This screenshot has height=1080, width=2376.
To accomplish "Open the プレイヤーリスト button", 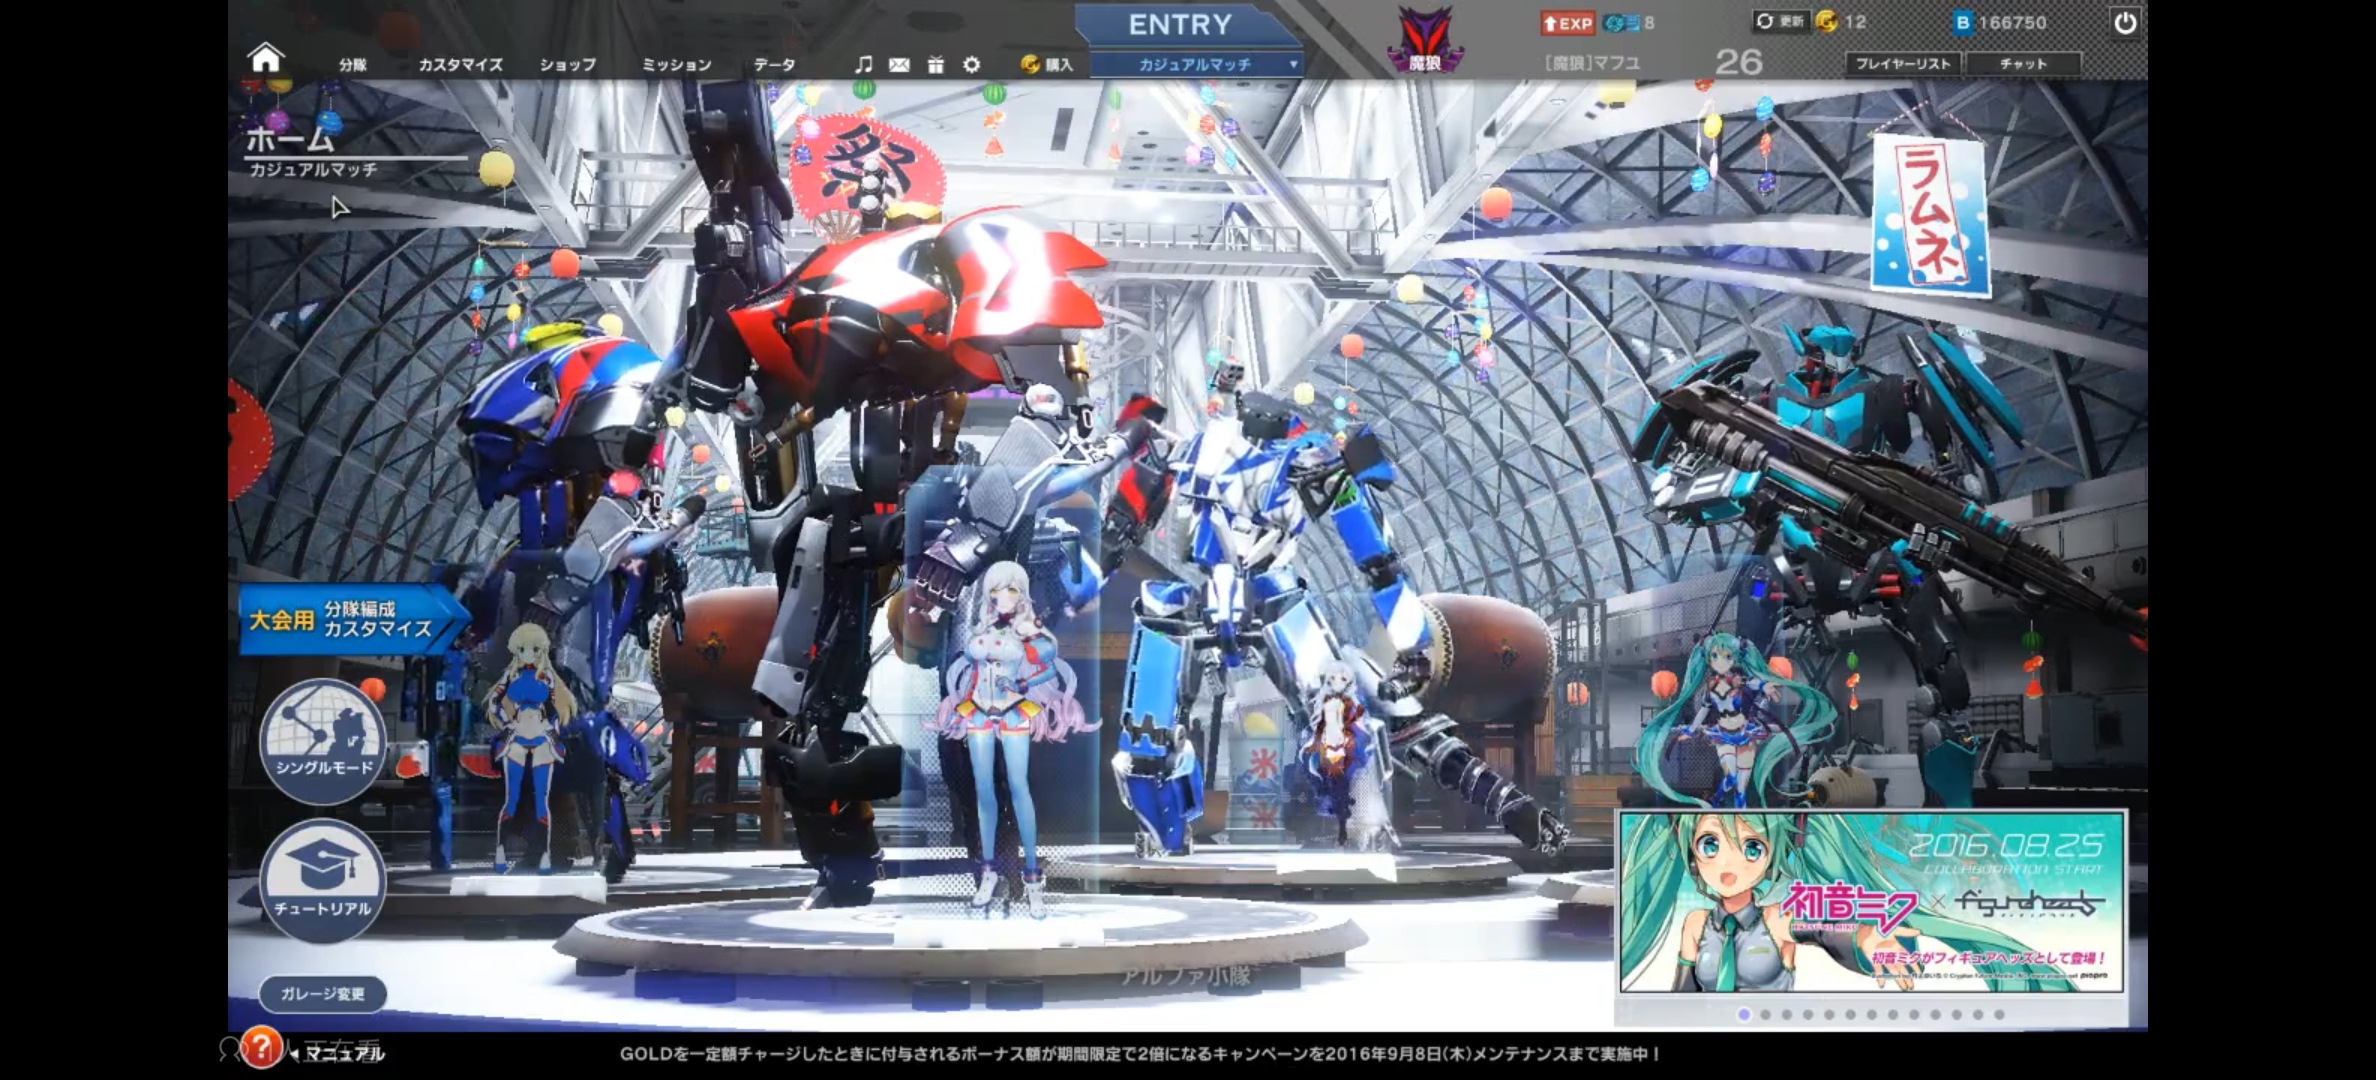I will click(x=1902, y=64).
